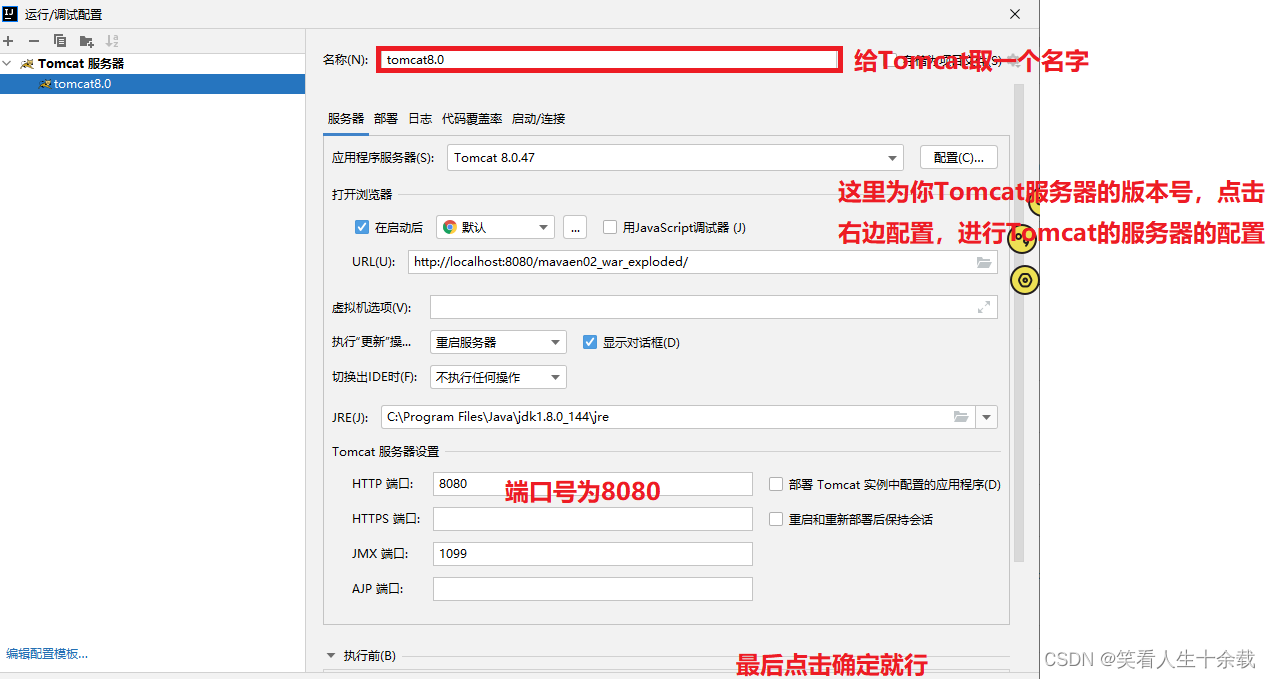Open 编辑配置模板... link

point(47,654)
